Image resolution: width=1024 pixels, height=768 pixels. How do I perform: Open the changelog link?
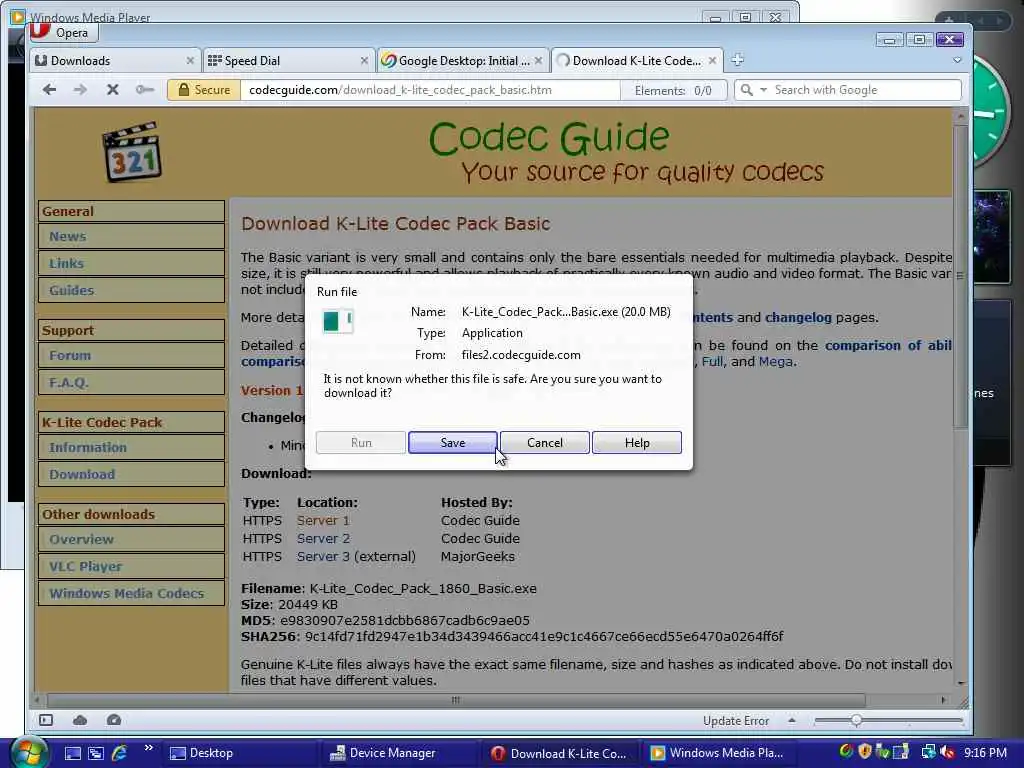click(798, 318)
